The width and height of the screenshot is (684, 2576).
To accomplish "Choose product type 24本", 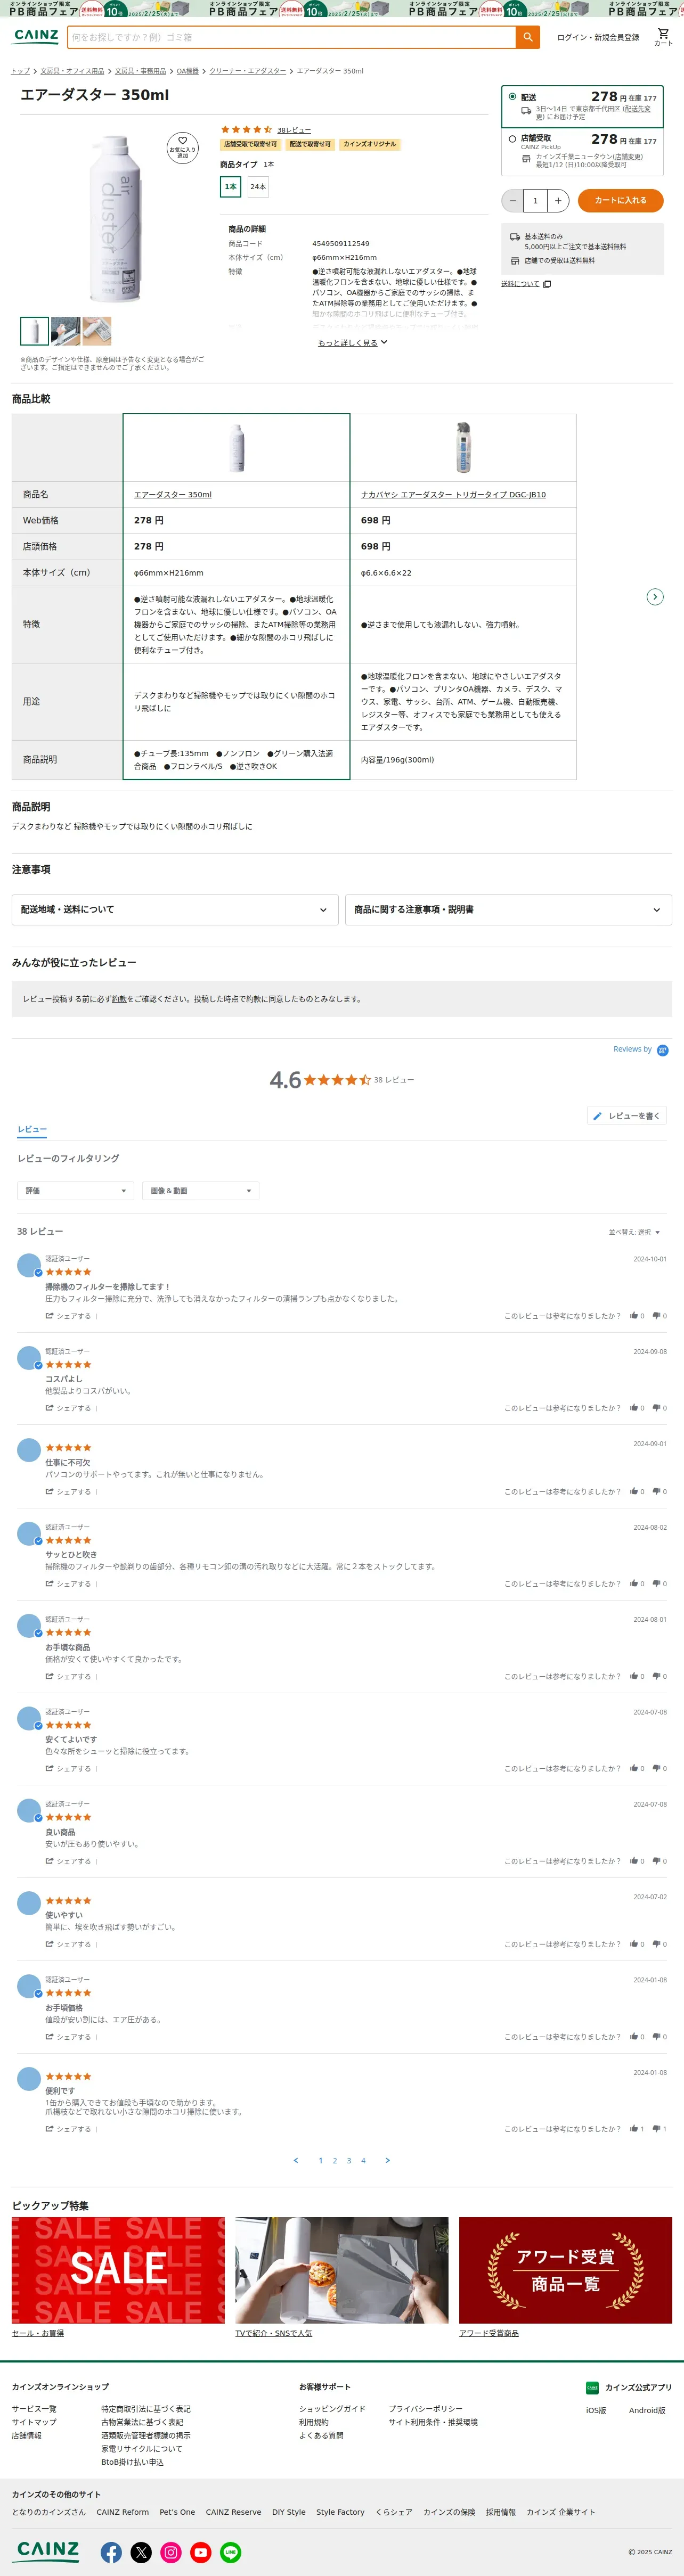I will (x=258, y=187).
